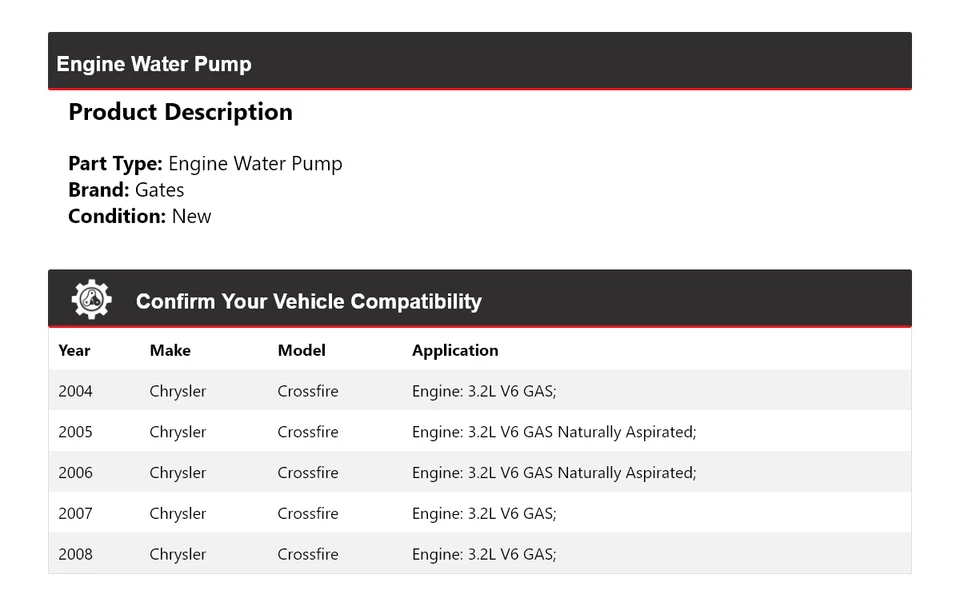The height and width of the screenshot is (606, 960).
Task: Click the Make column header
Action: [x=170, y=350]
